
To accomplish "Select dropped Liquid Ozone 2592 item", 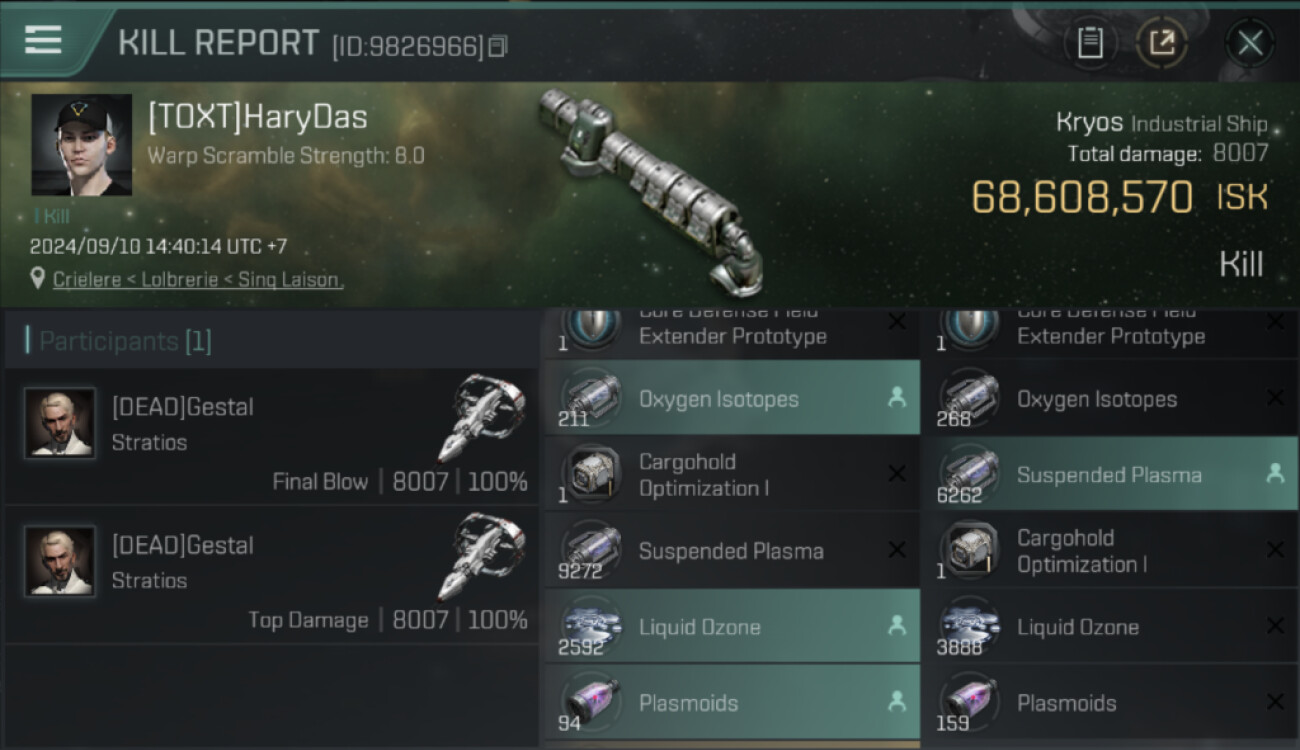I will pos(732,626).
